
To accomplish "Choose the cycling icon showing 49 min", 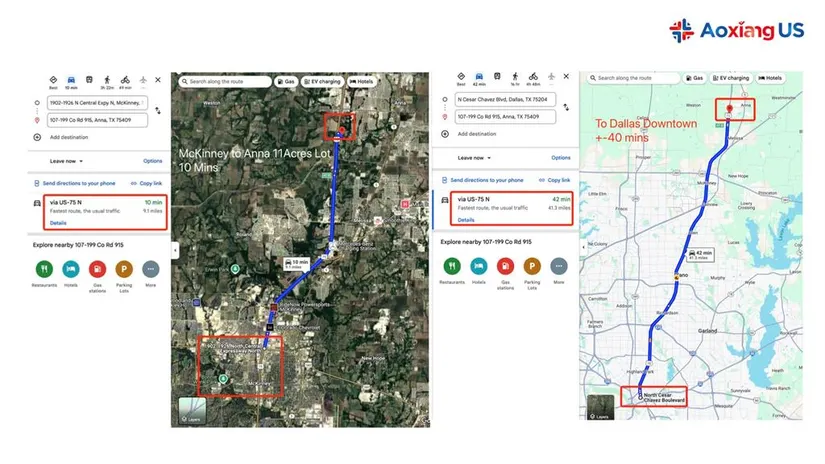I will point(125,79).
